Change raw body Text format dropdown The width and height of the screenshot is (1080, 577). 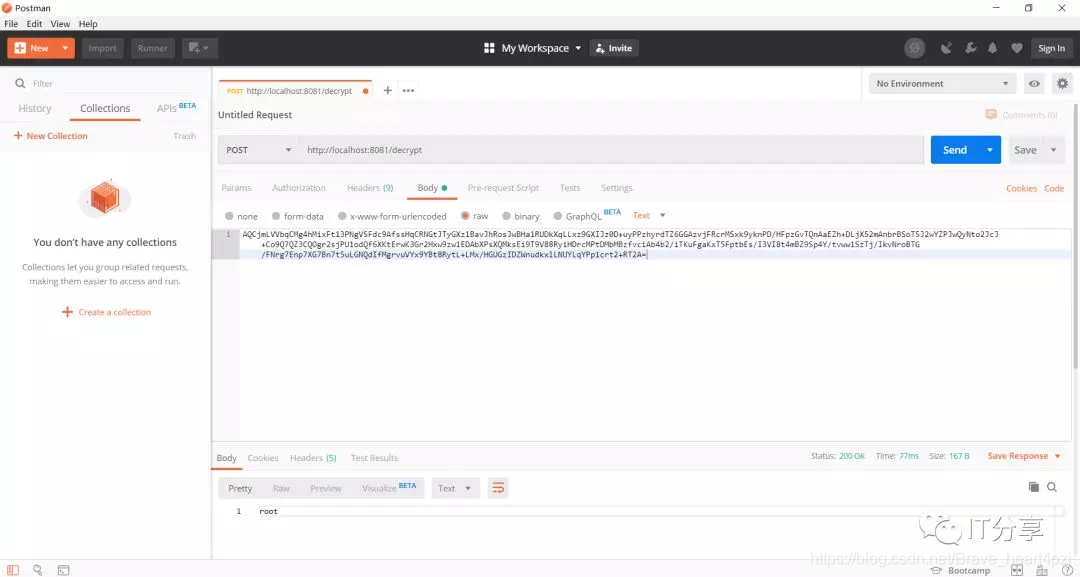649,216
